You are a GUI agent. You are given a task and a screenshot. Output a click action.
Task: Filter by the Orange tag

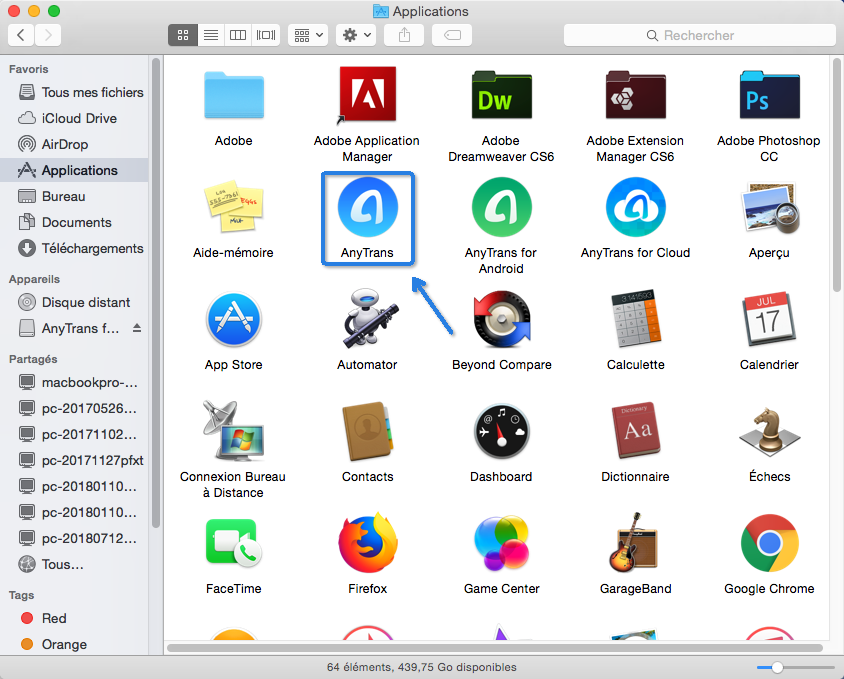pyautogui.click(x=74, y=644)
